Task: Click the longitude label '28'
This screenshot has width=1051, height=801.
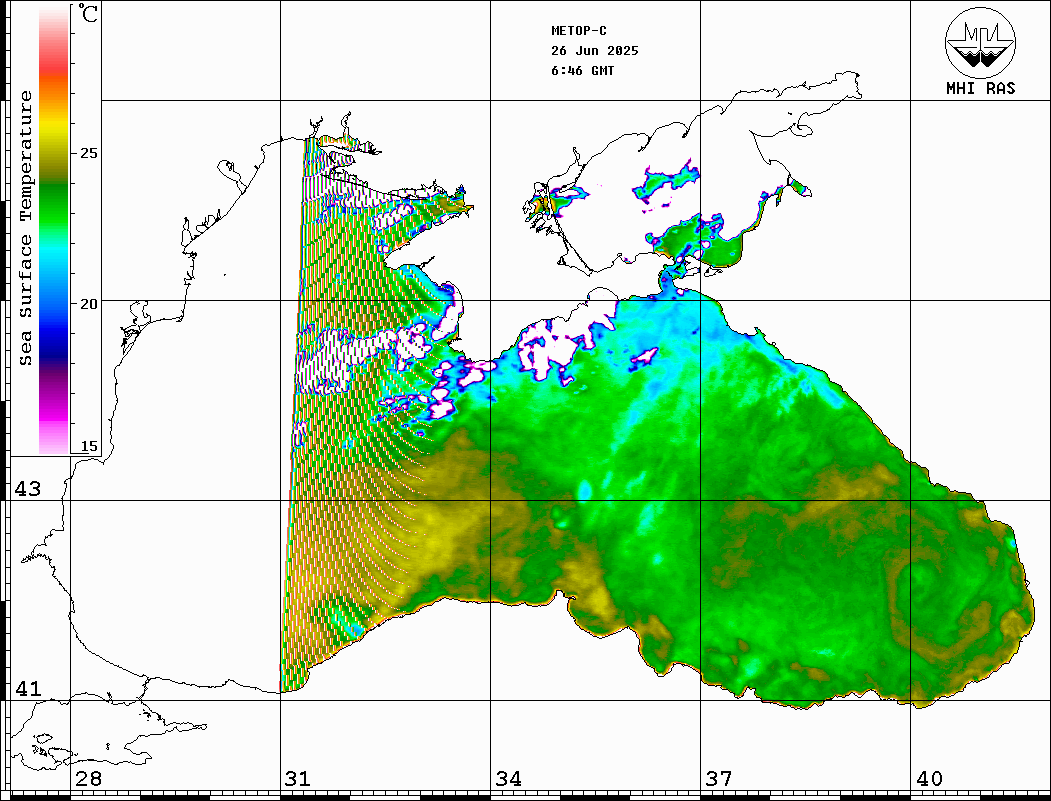Action: [88, 778]
